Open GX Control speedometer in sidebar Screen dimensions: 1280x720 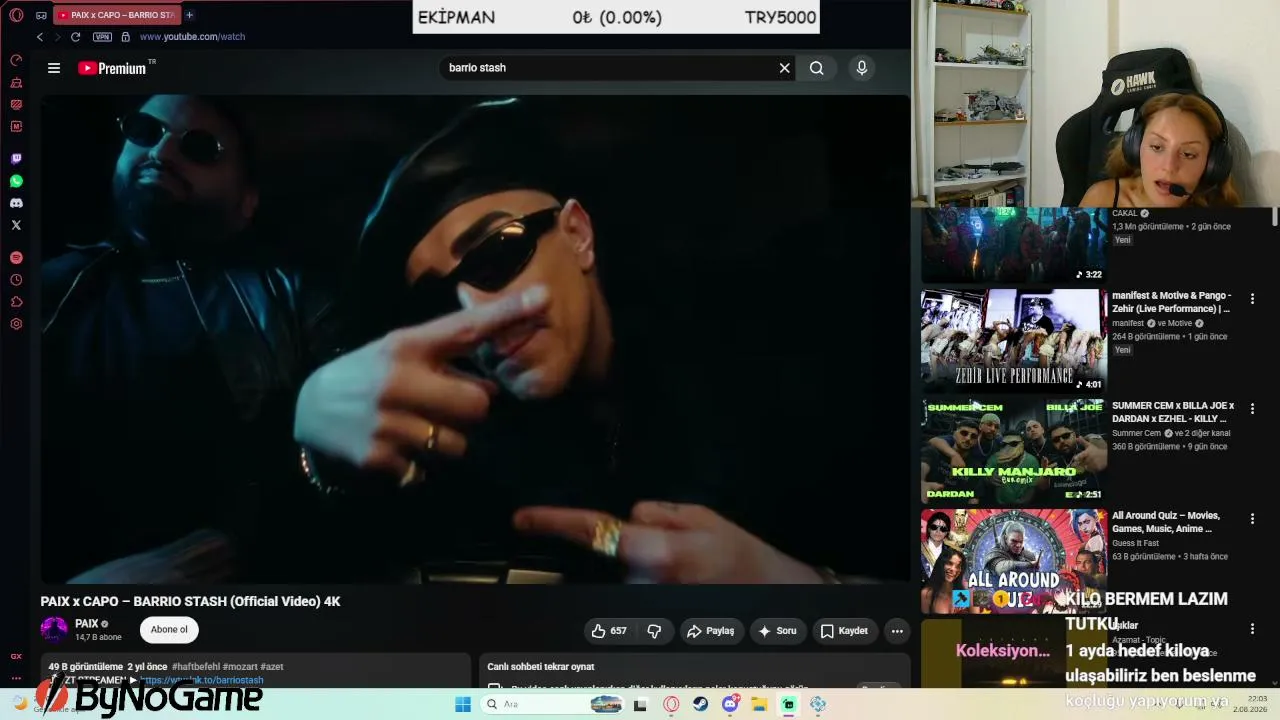16,60
